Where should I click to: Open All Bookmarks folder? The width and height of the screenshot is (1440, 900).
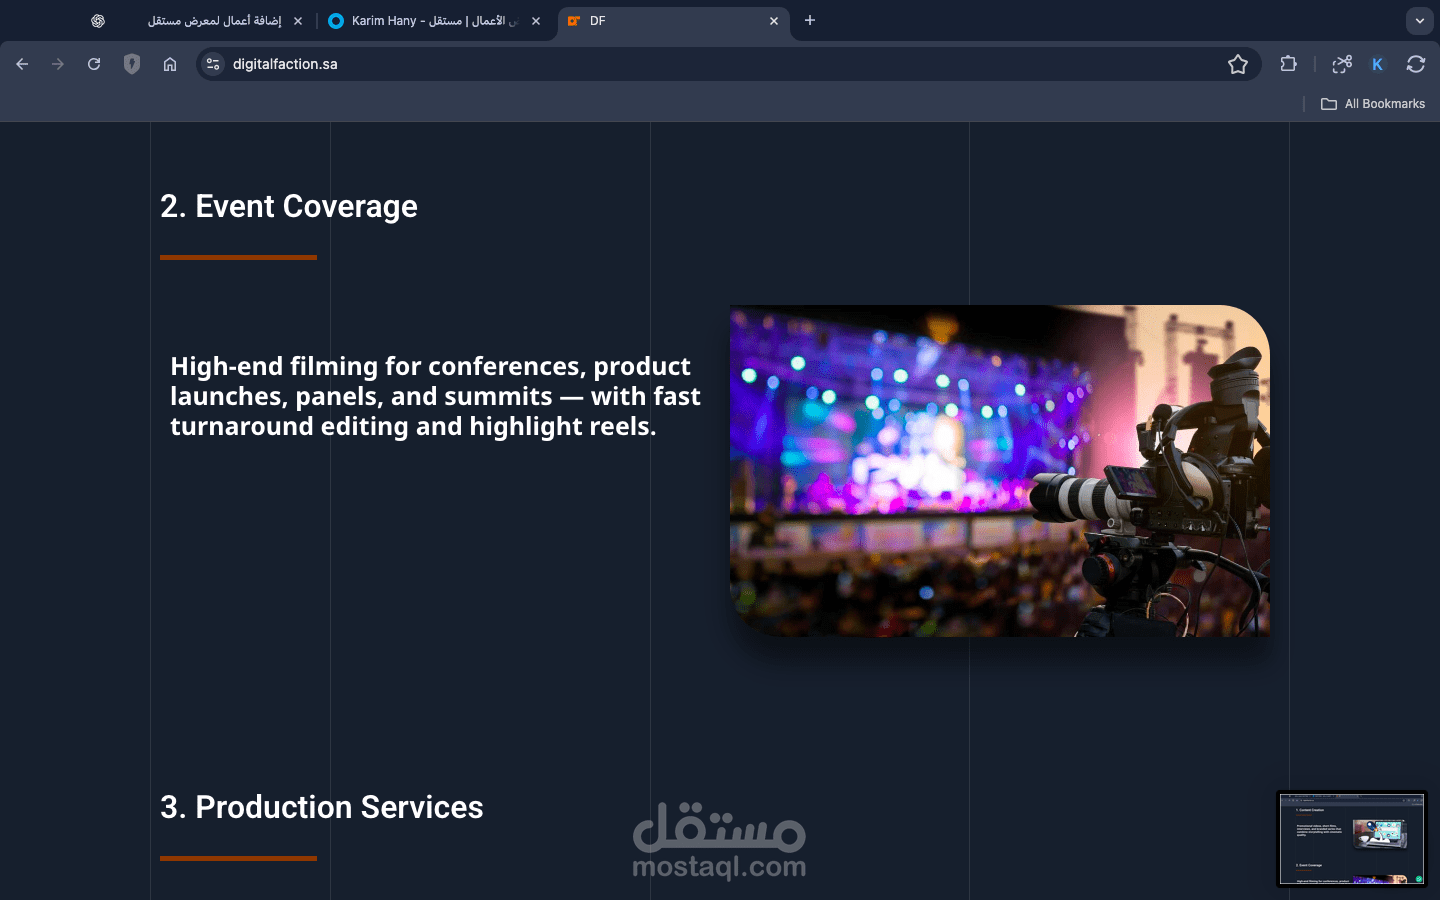[1373, 104]
